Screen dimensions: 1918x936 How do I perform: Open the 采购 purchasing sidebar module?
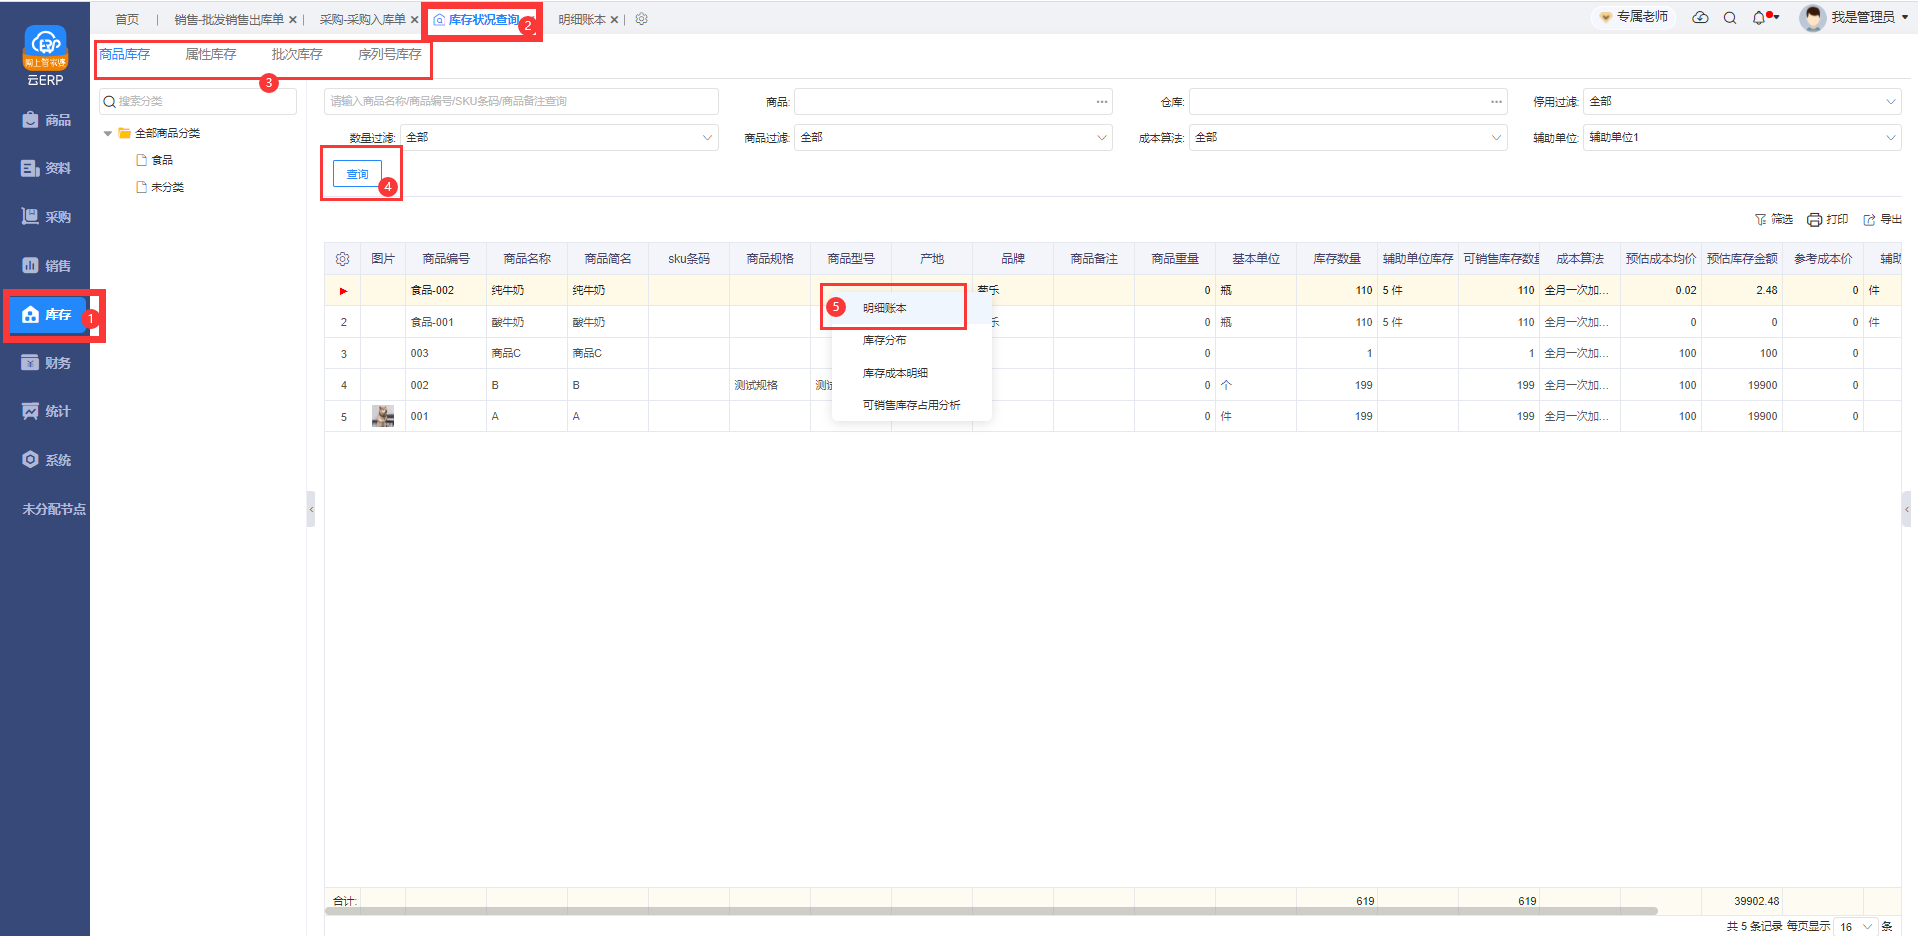coord(47,217)
